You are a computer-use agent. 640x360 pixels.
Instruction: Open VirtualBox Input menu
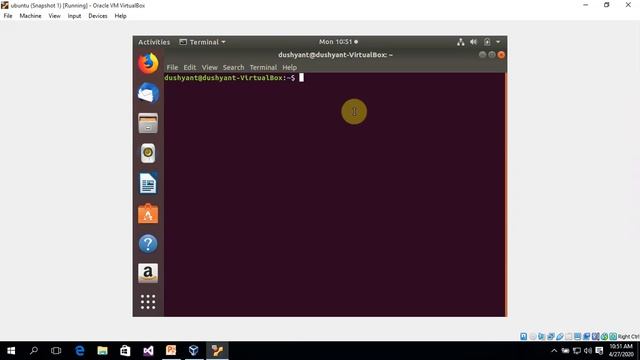(74, 16)
